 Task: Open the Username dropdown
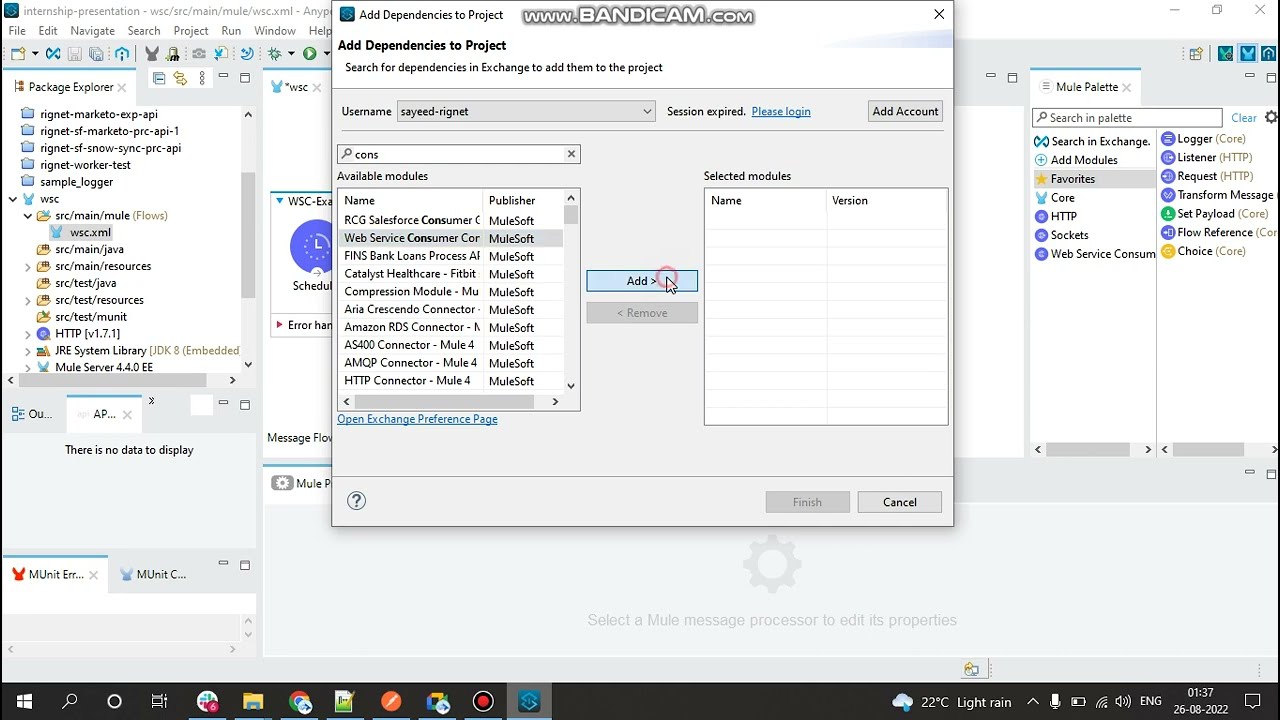click(647, 112)
